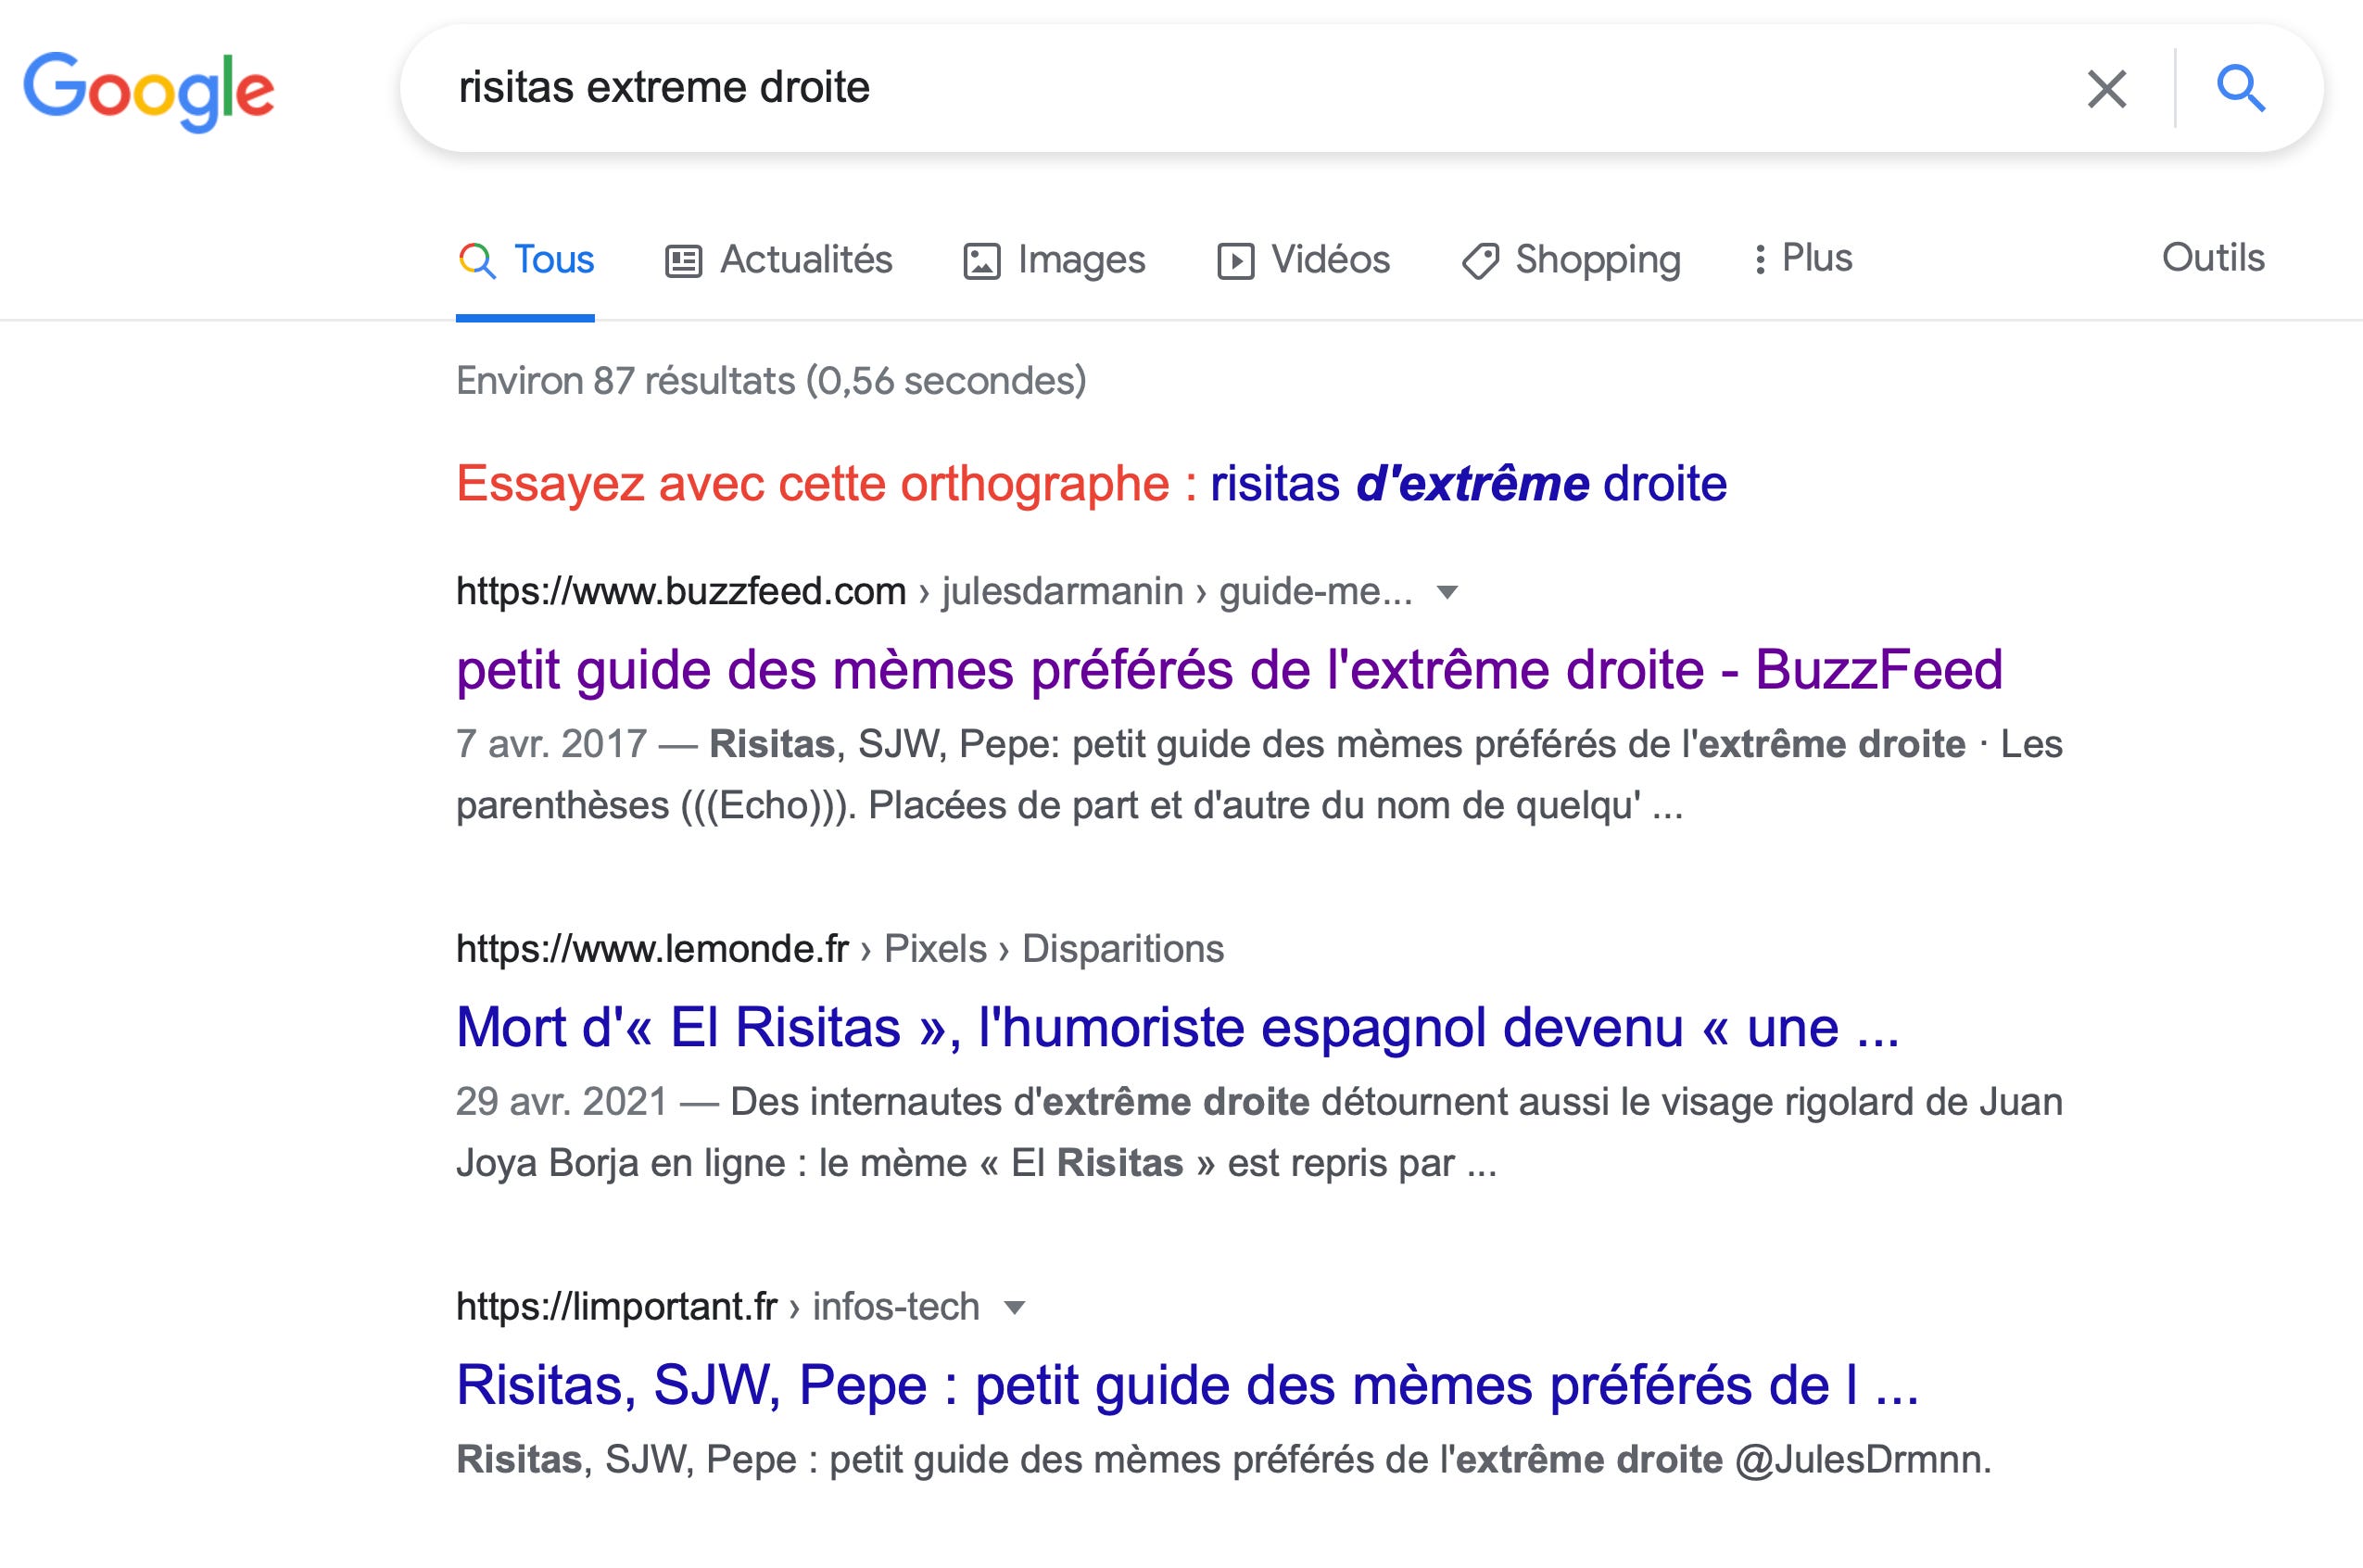Open the 'Risitas, SJW, Pepe : petit guide' result
The height and width of the screenshot is (1568, 2363).
[1187, 1386]
